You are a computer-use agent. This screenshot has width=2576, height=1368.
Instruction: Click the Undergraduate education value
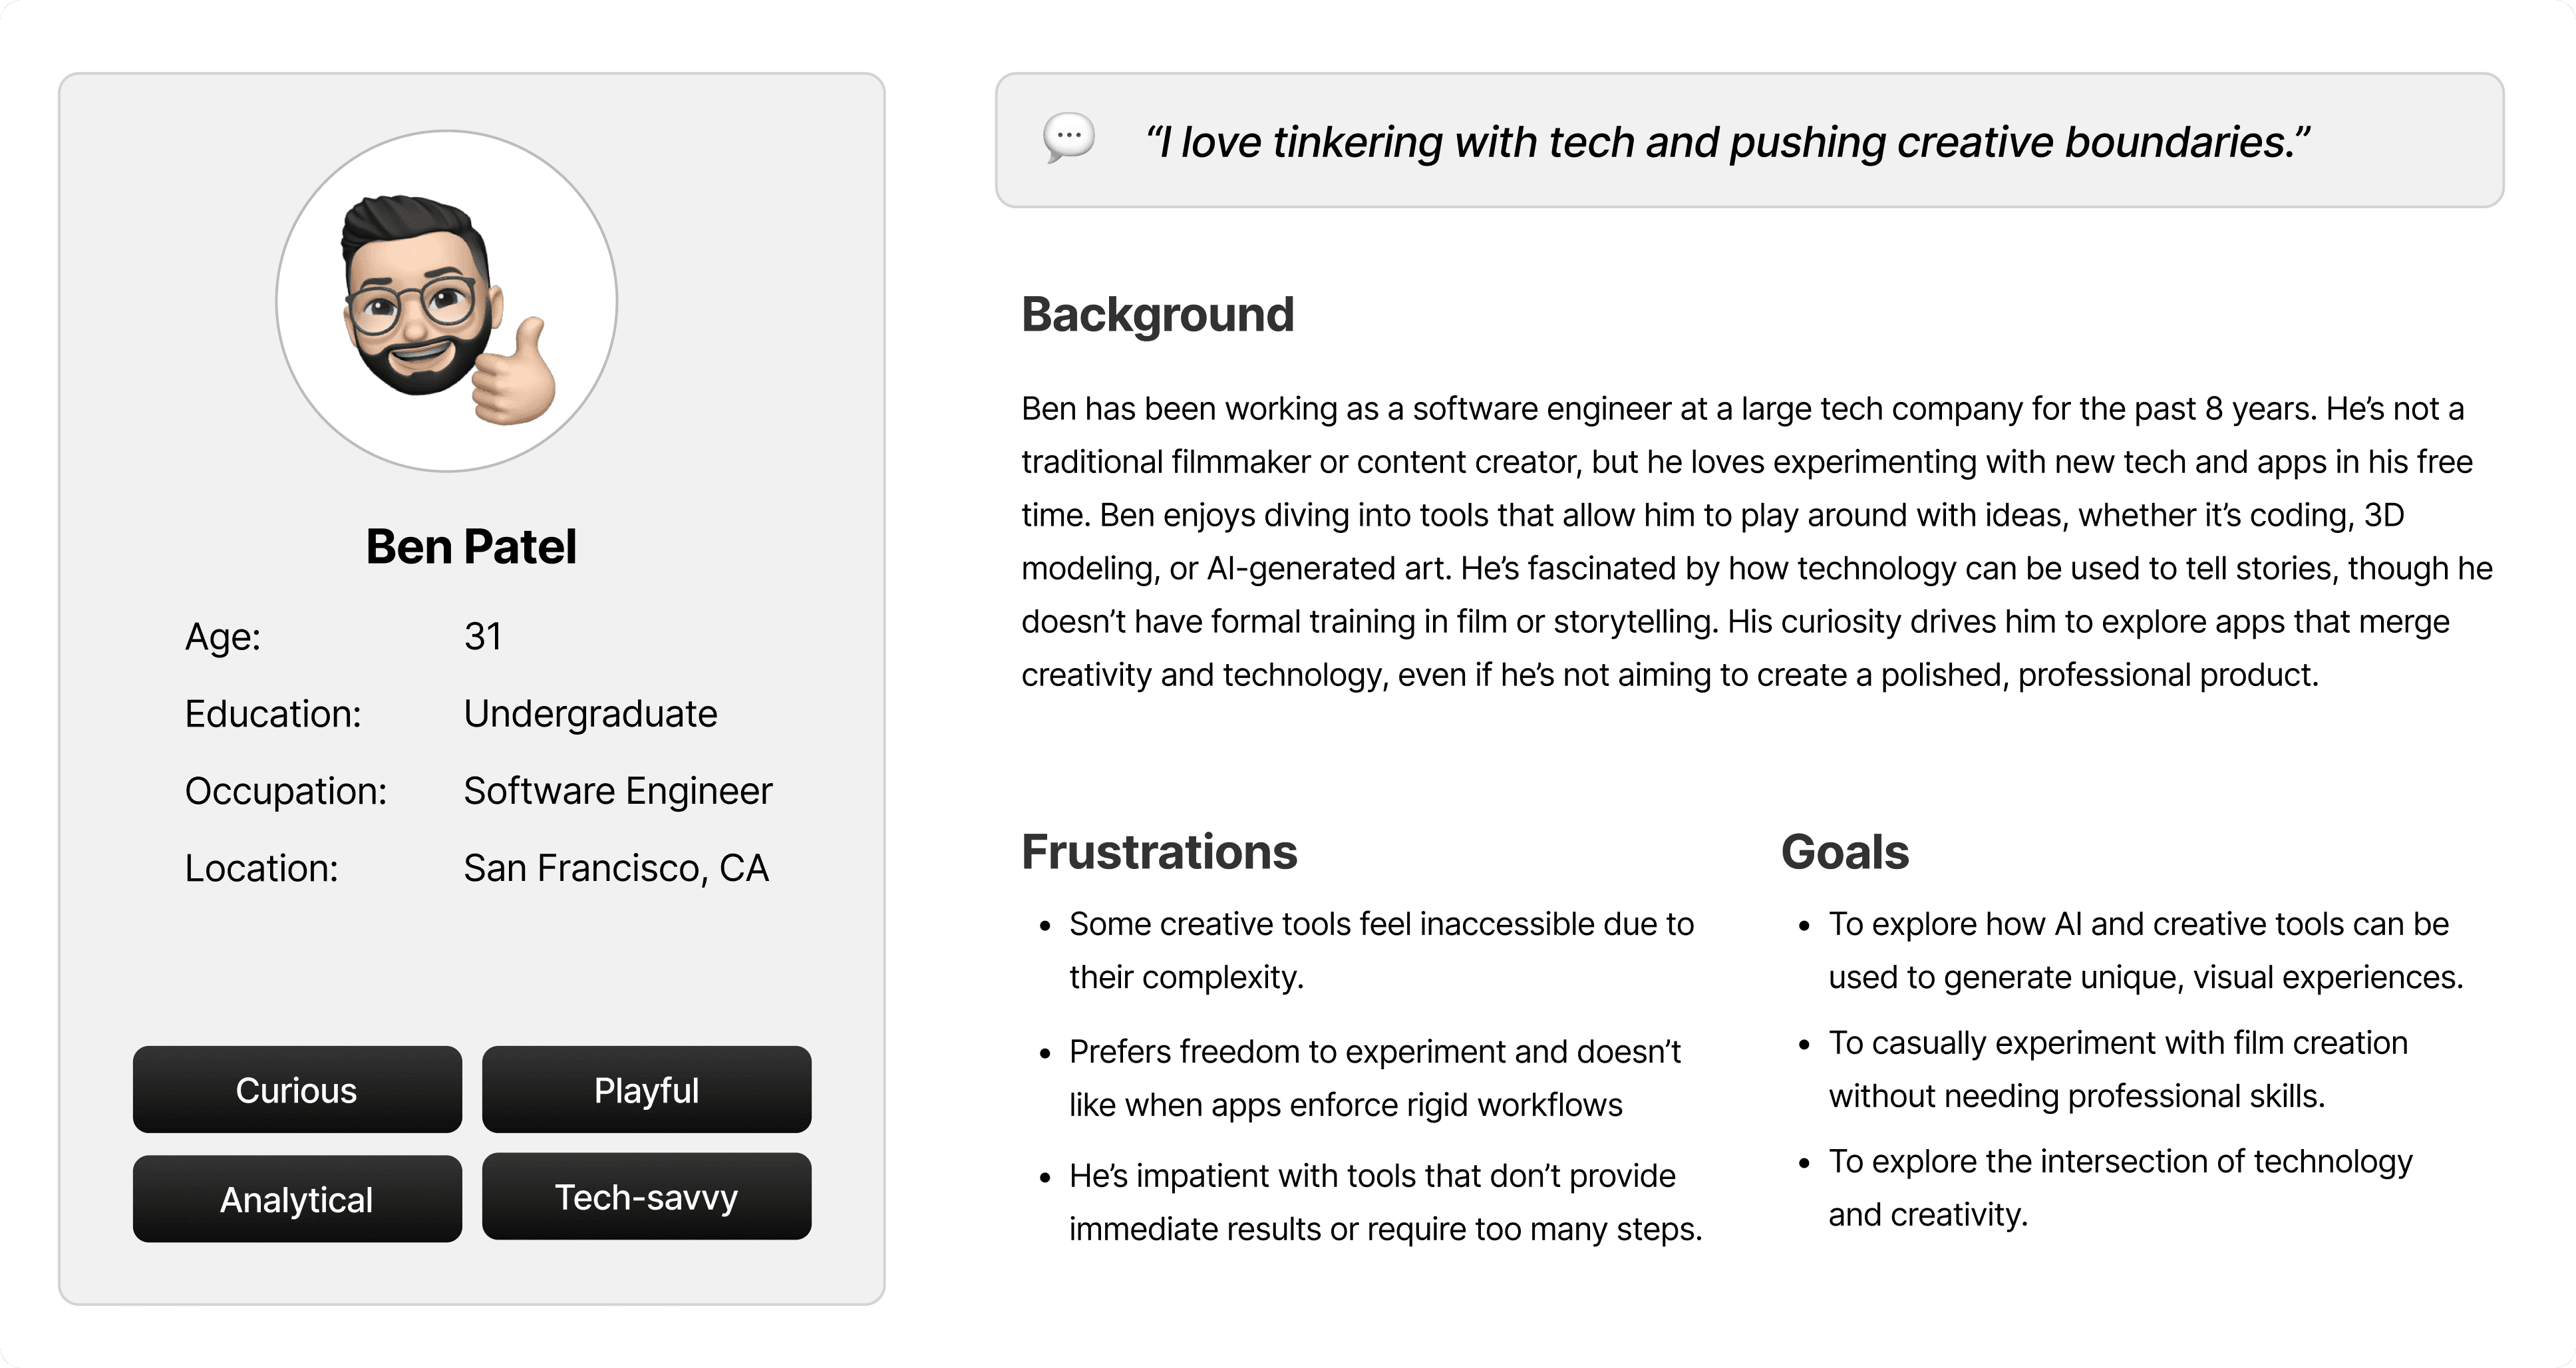[590, 714]
